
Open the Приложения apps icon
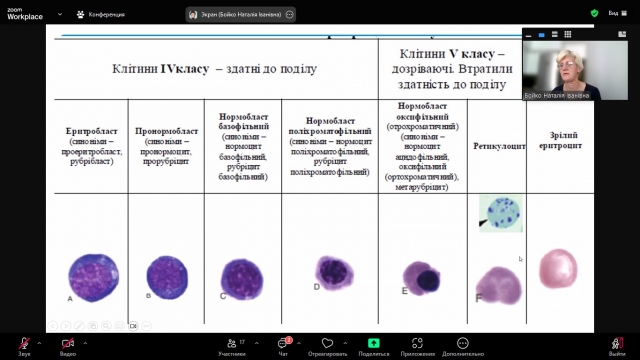click(417, 343)
